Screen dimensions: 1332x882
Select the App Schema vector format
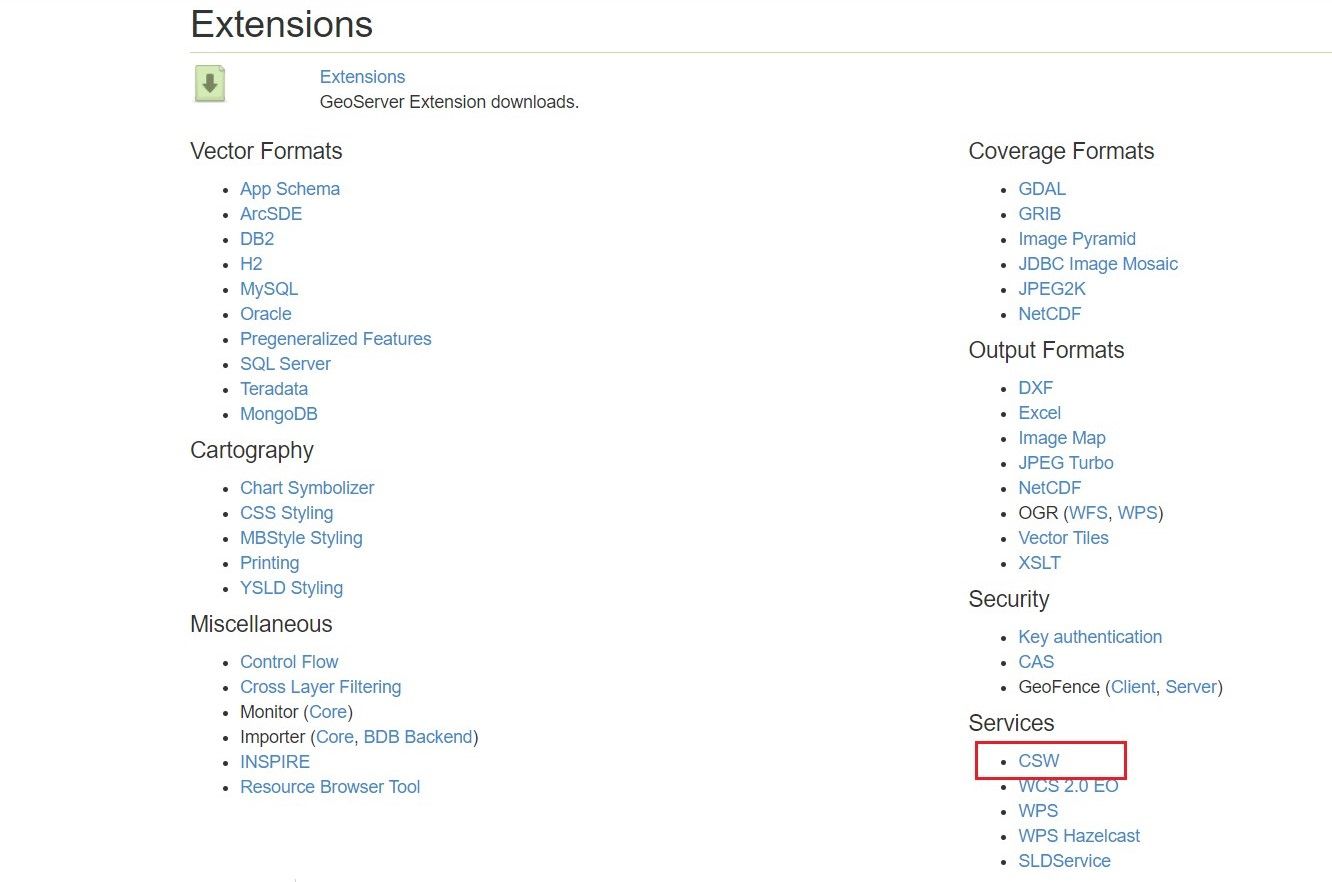(290, 188)
